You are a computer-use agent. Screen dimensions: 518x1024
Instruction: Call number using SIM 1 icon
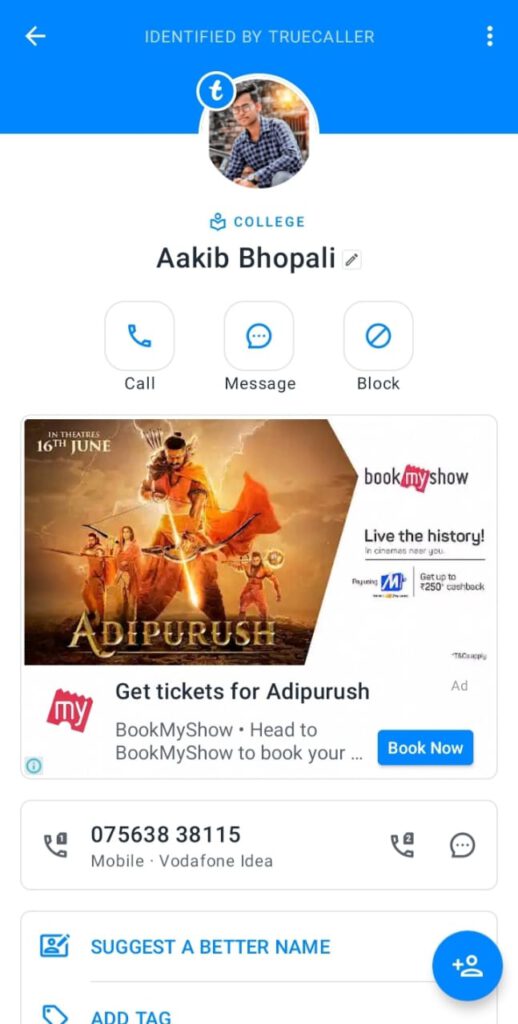pos(55,845)
